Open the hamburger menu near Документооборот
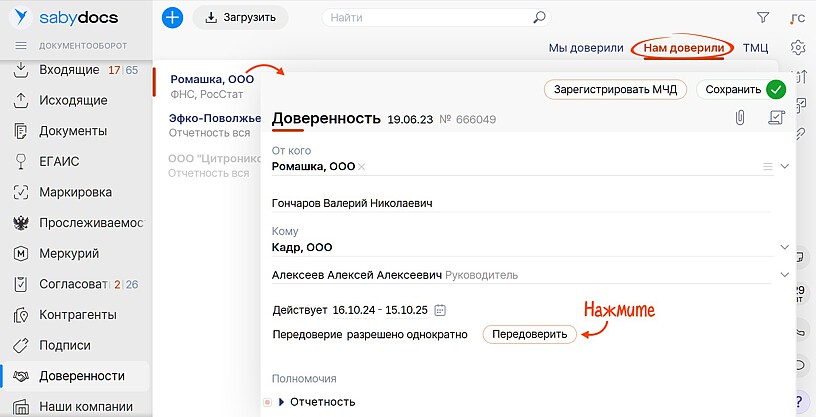This screenshot has height=417, width=816. tap(20, 46)
